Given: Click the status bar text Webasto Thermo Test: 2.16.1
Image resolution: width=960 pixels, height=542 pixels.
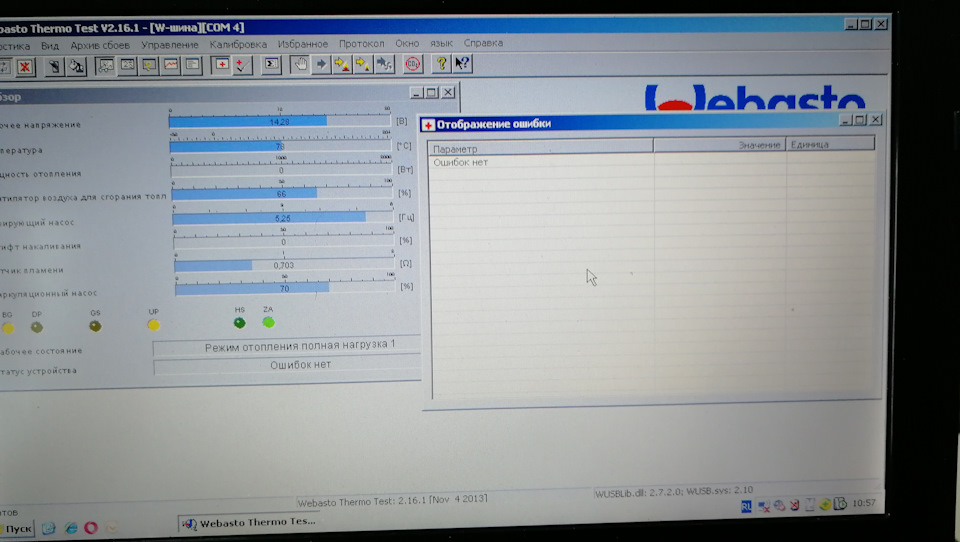Looking at the screenshot, I should [392, 501].
